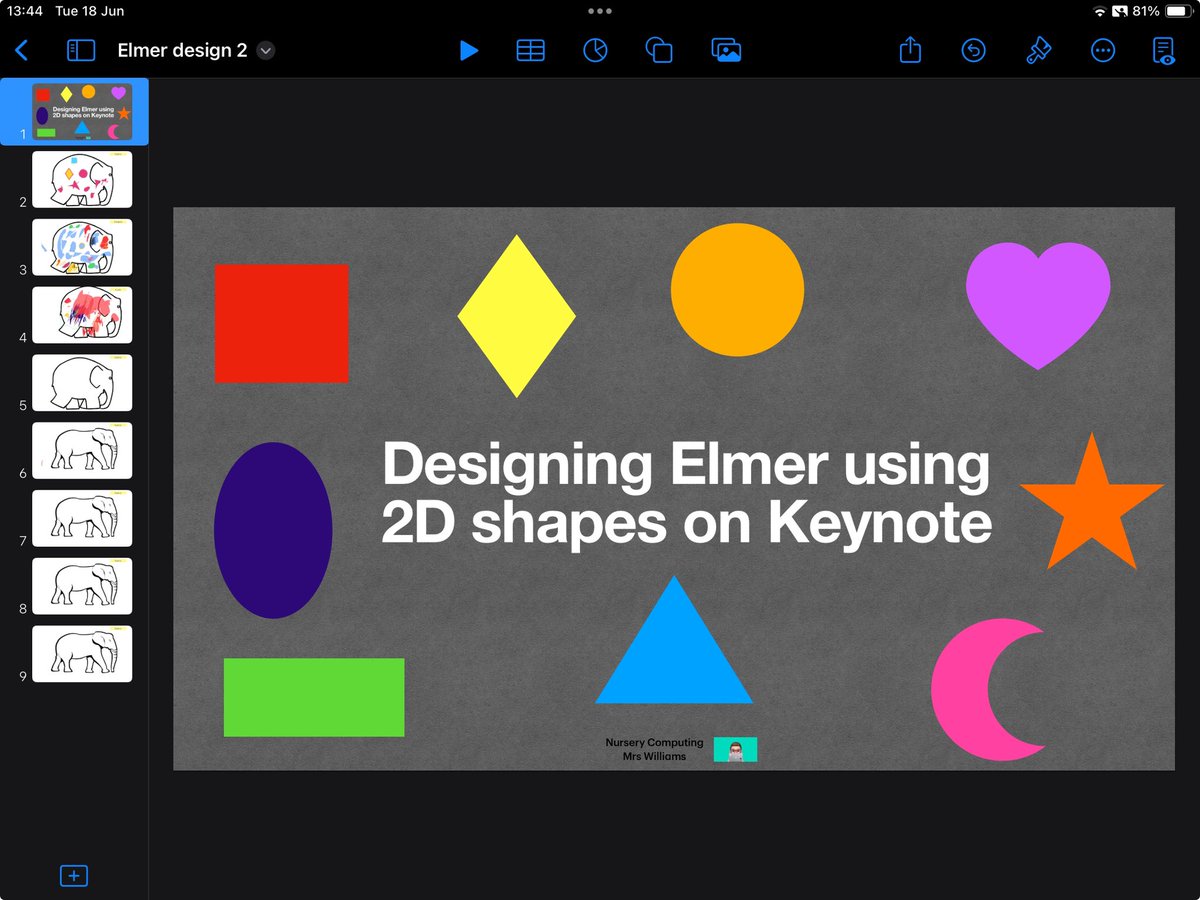The height and width of the screenshot is (900, 1200).
Task: Insert a table
Action: [x=531, y=50]
